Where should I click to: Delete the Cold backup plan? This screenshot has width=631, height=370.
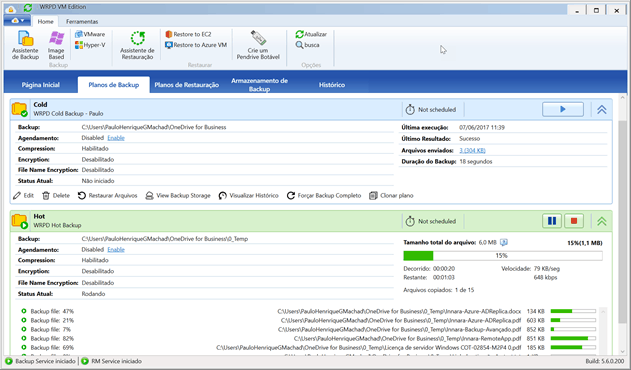(56, 196)
